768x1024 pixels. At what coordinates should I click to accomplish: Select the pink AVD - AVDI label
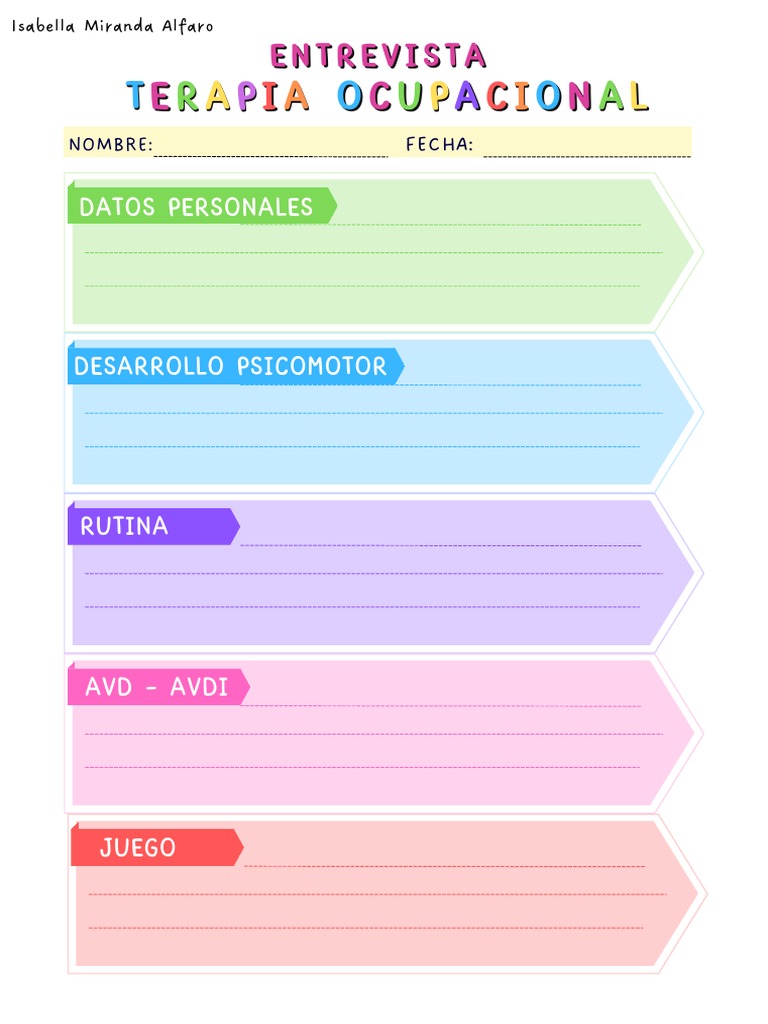click(x=157, y=687)
